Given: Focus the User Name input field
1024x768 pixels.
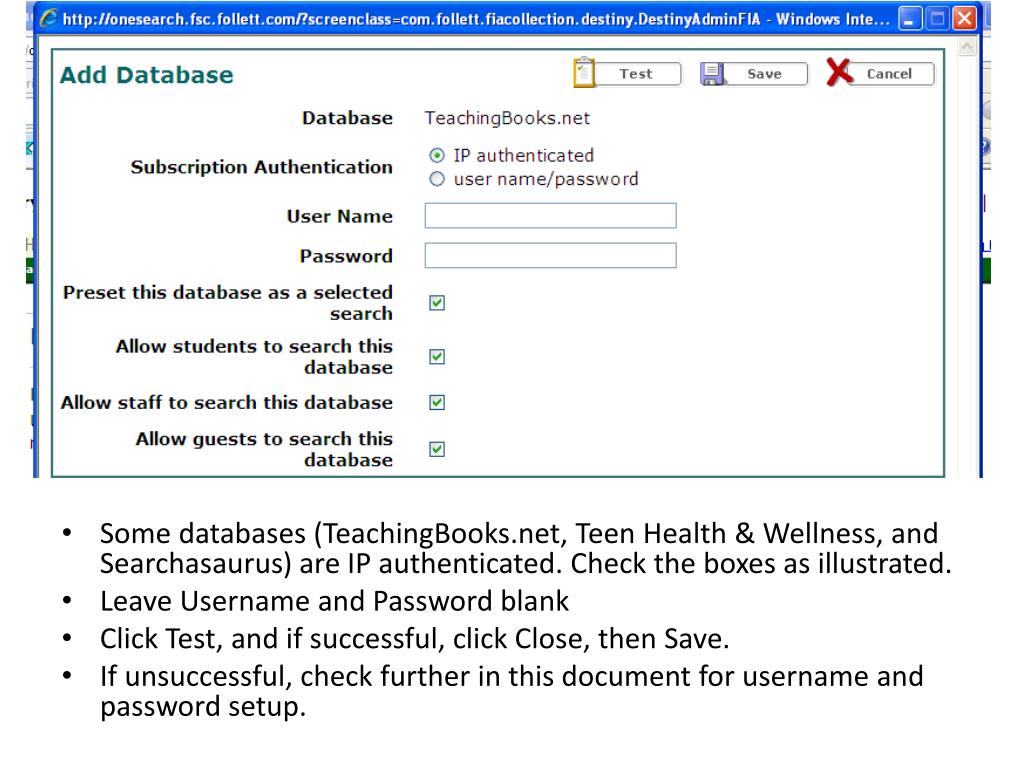Looking at the screenshot, I should (x=551, y=216).
